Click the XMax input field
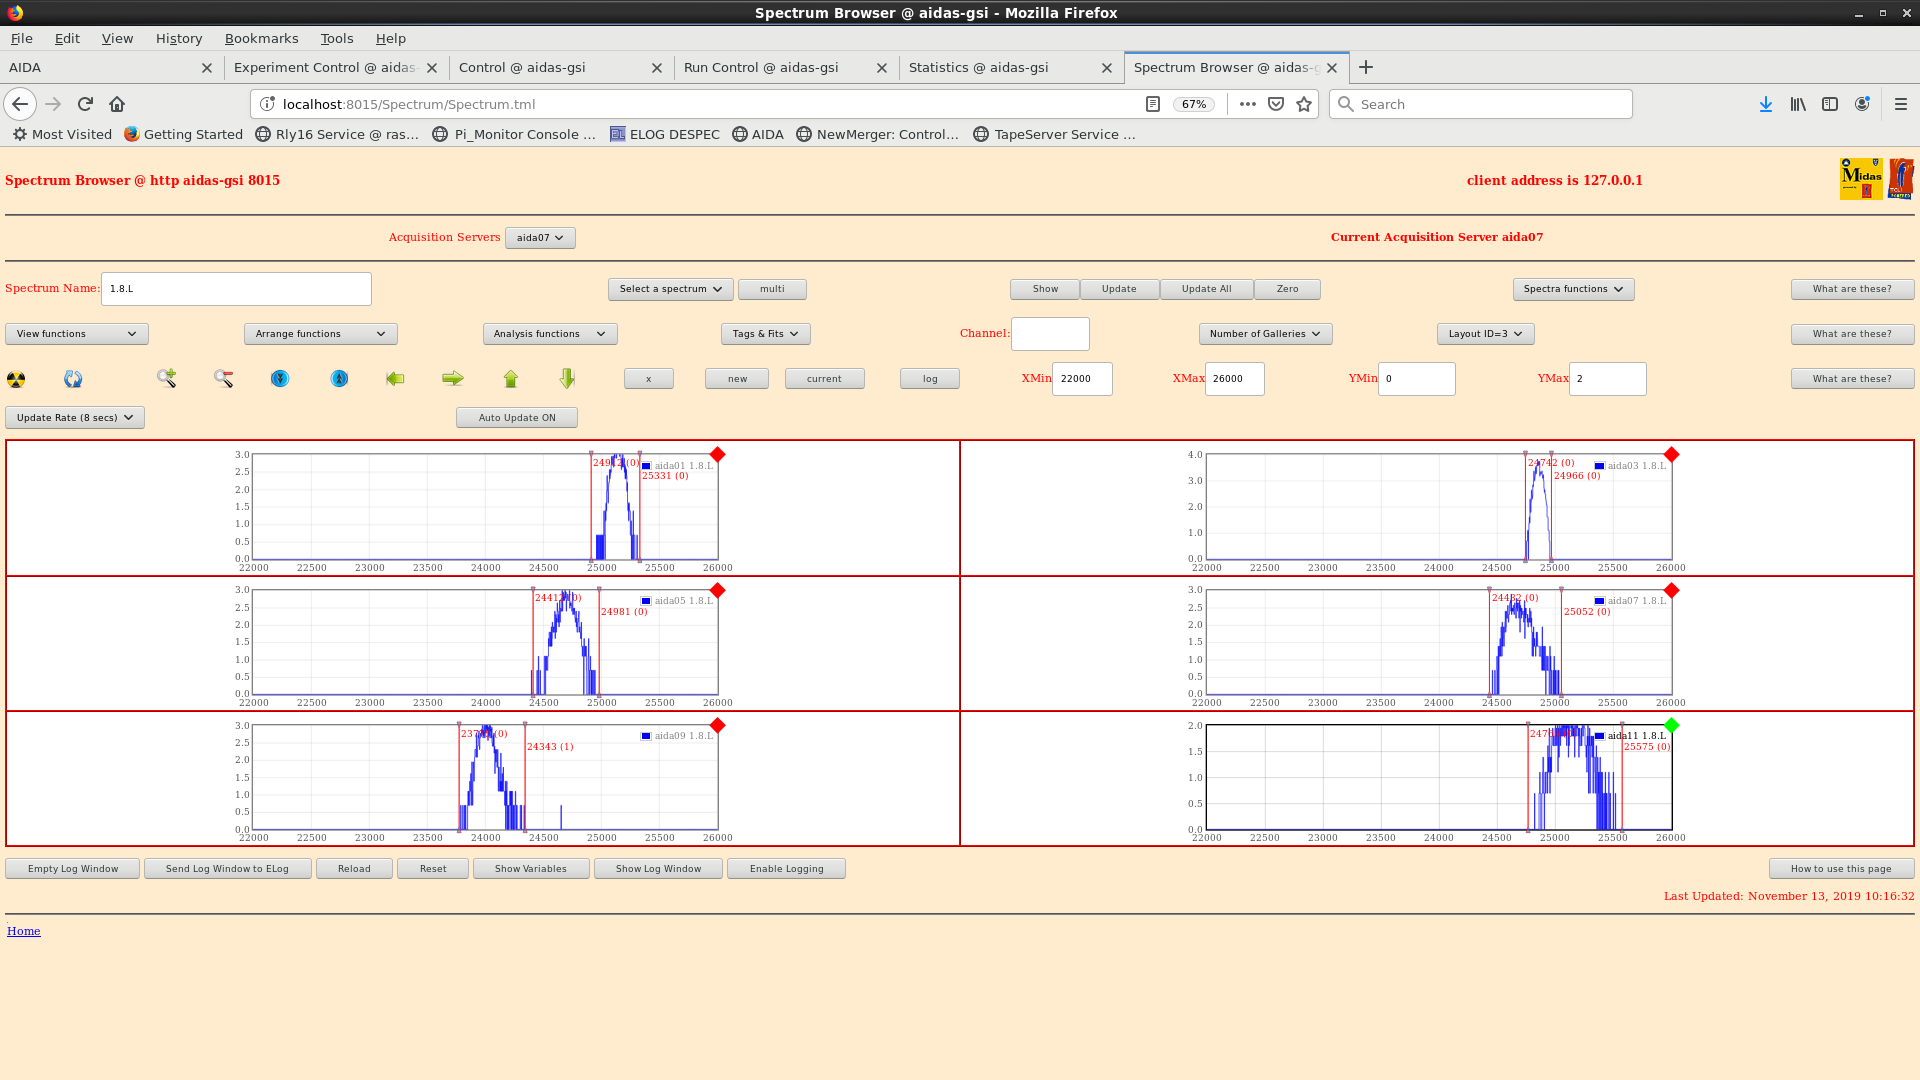 point(1234,379)
